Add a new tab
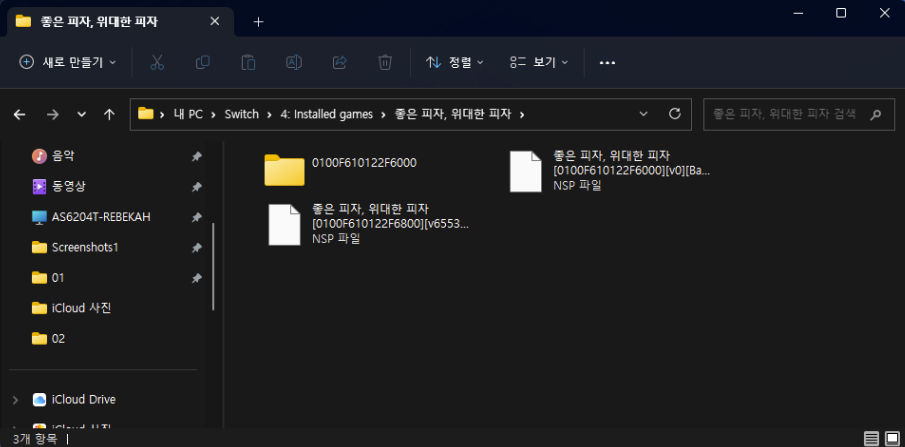The height and width of the screenshot is (447, 905). (x=259, y=22)
